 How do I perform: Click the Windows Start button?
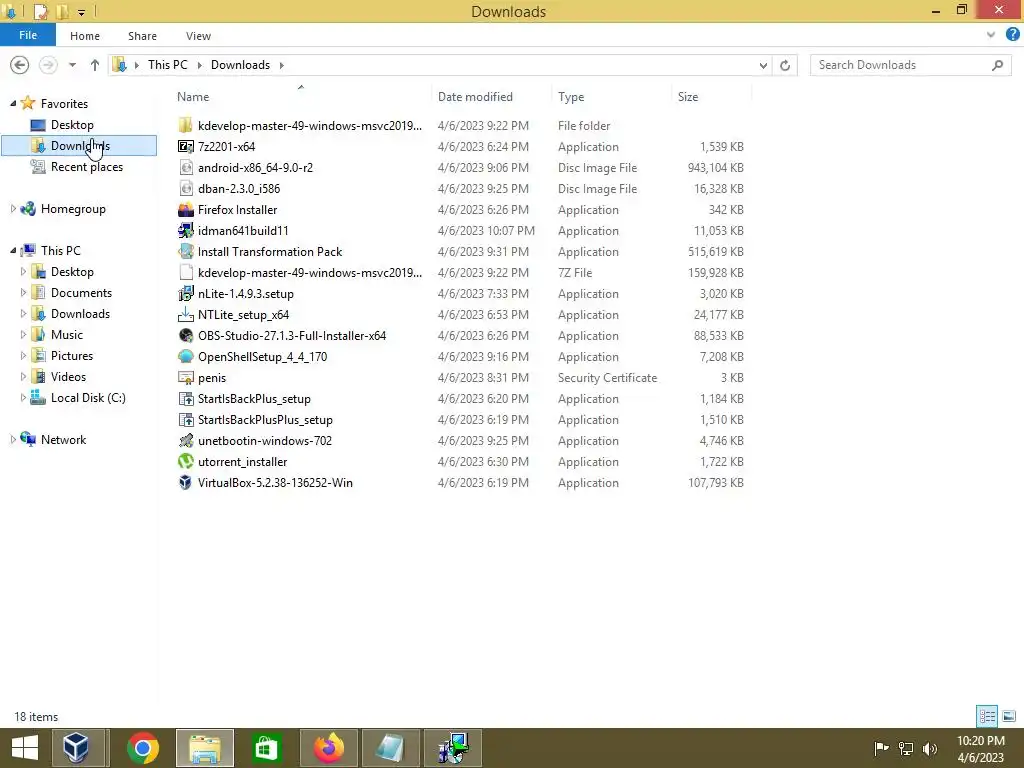point(25,748)
